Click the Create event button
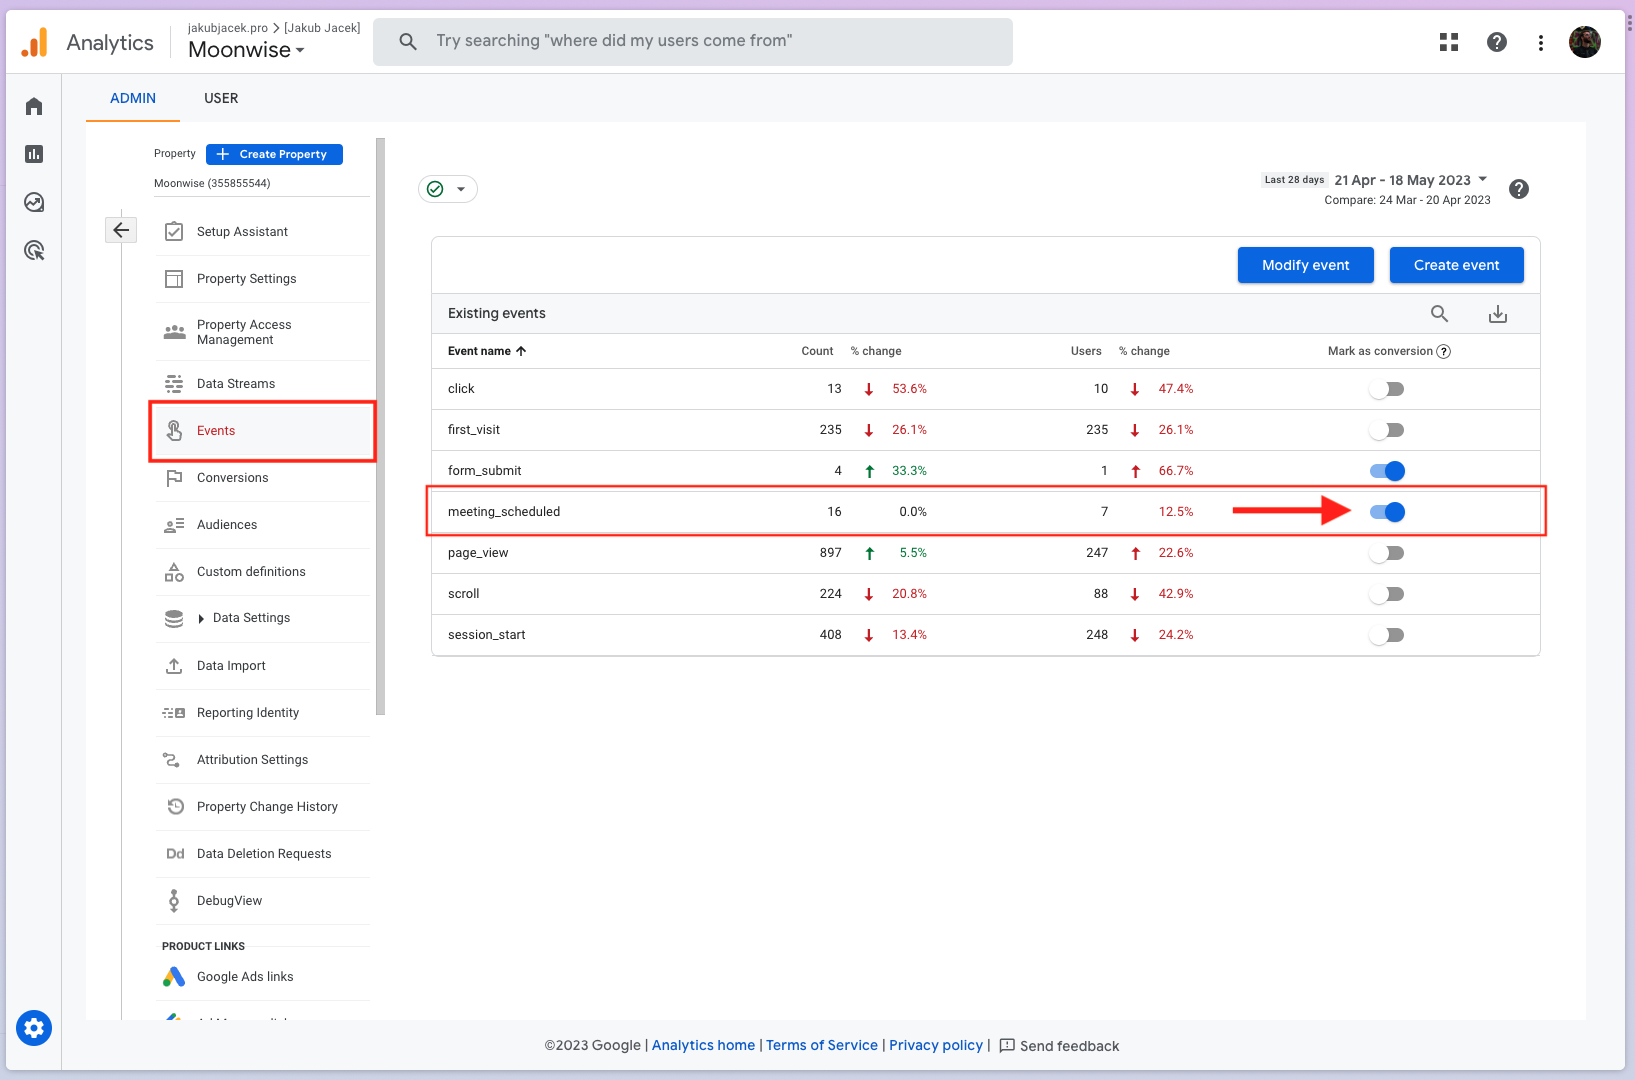The image size is (1635, 1080). 1456,265
